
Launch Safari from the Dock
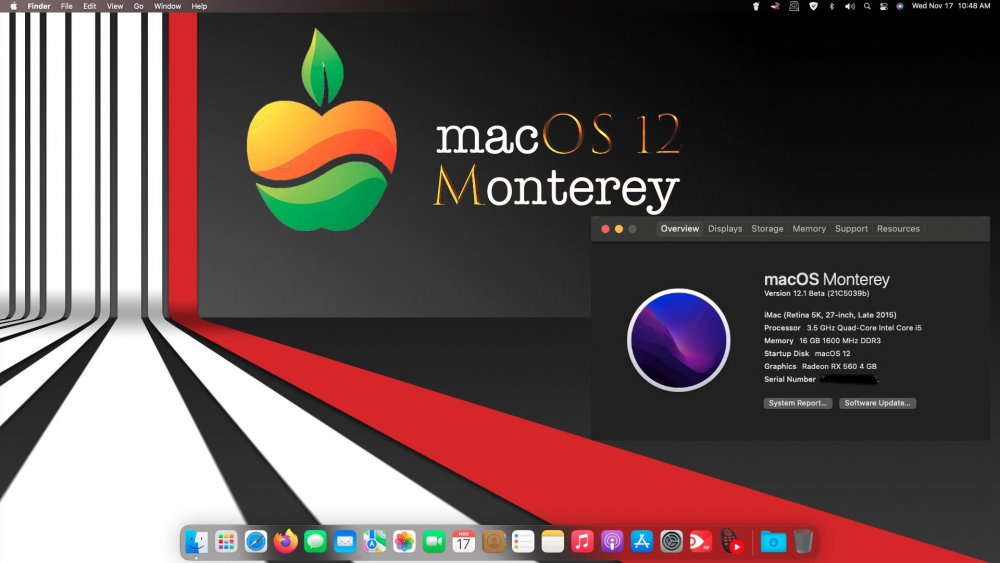click(256, 542)
